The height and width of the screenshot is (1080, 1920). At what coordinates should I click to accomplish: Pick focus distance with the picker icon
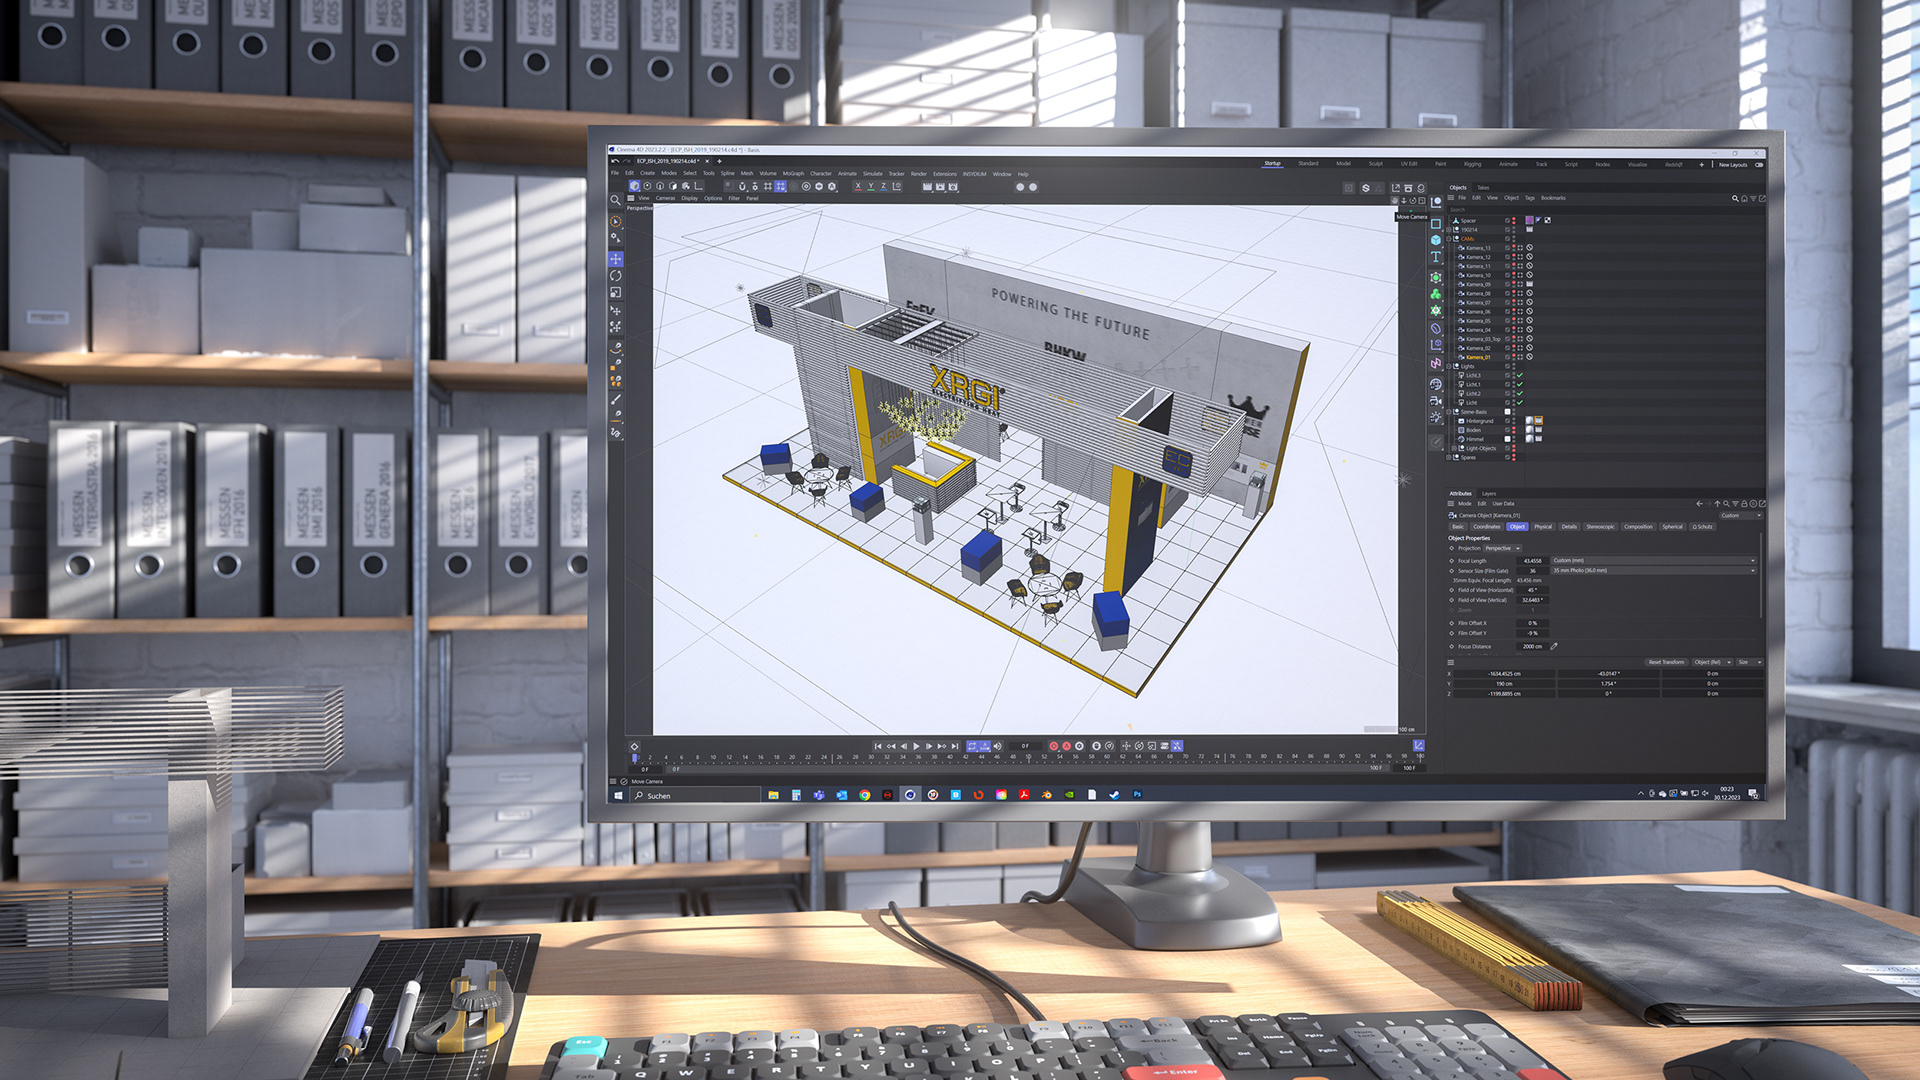tap(1554, 646)
